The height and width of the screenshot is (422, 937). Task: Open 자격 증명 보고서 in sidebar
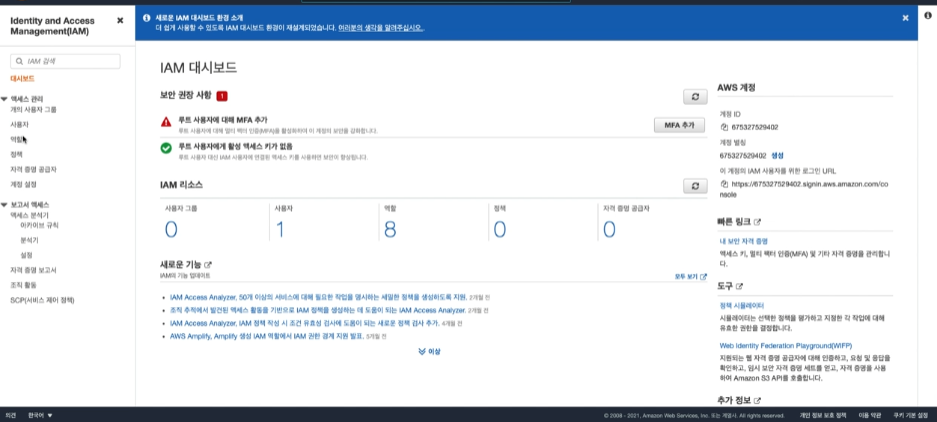pos(33,270)
